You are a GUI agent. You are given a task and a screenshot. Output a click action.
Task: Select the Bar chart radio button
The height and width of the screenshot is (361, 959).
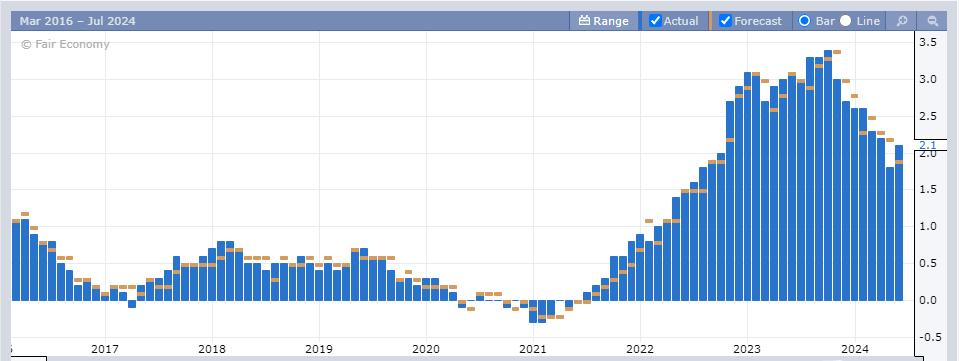[804, 21]
